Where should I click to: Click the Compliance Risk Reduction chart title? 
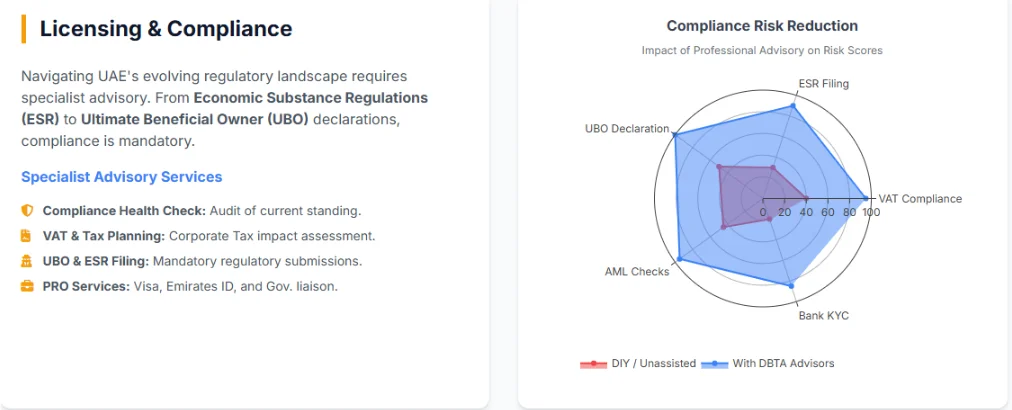(762, 26)
